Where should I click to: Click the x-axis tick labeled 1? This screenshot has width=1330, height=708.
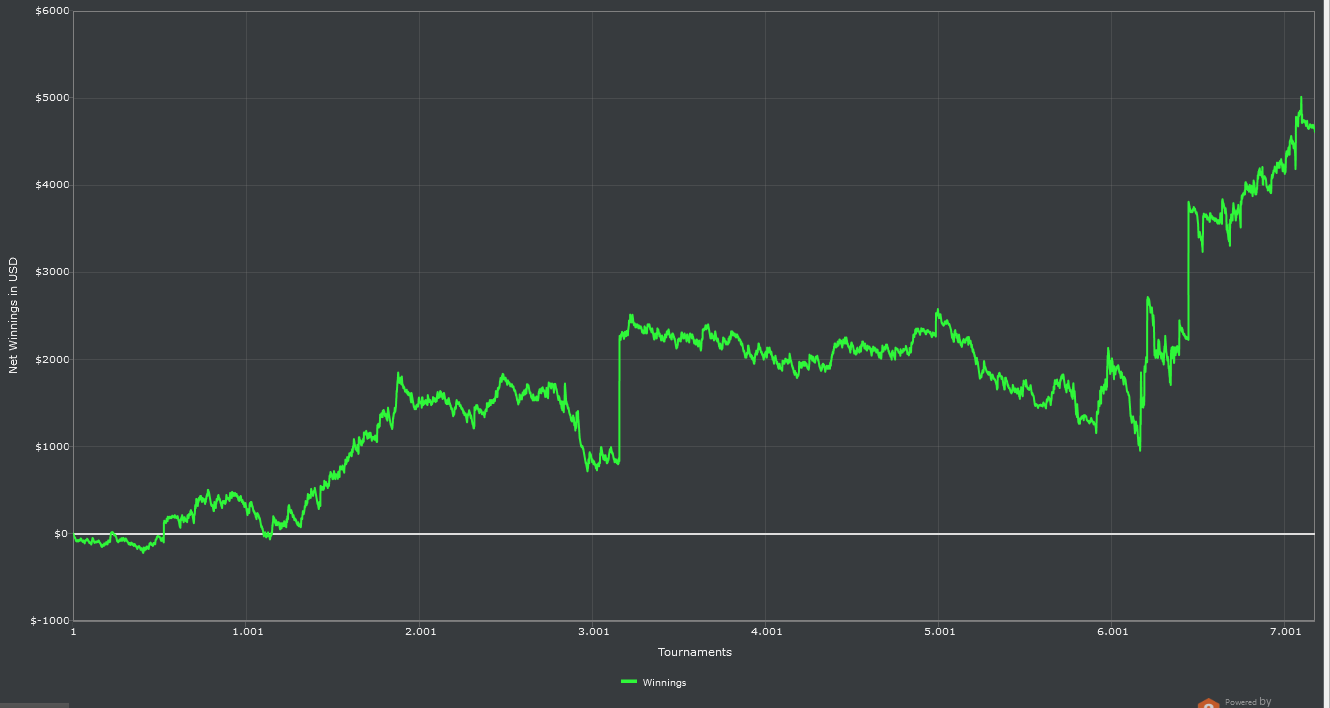tap(74, 632)
